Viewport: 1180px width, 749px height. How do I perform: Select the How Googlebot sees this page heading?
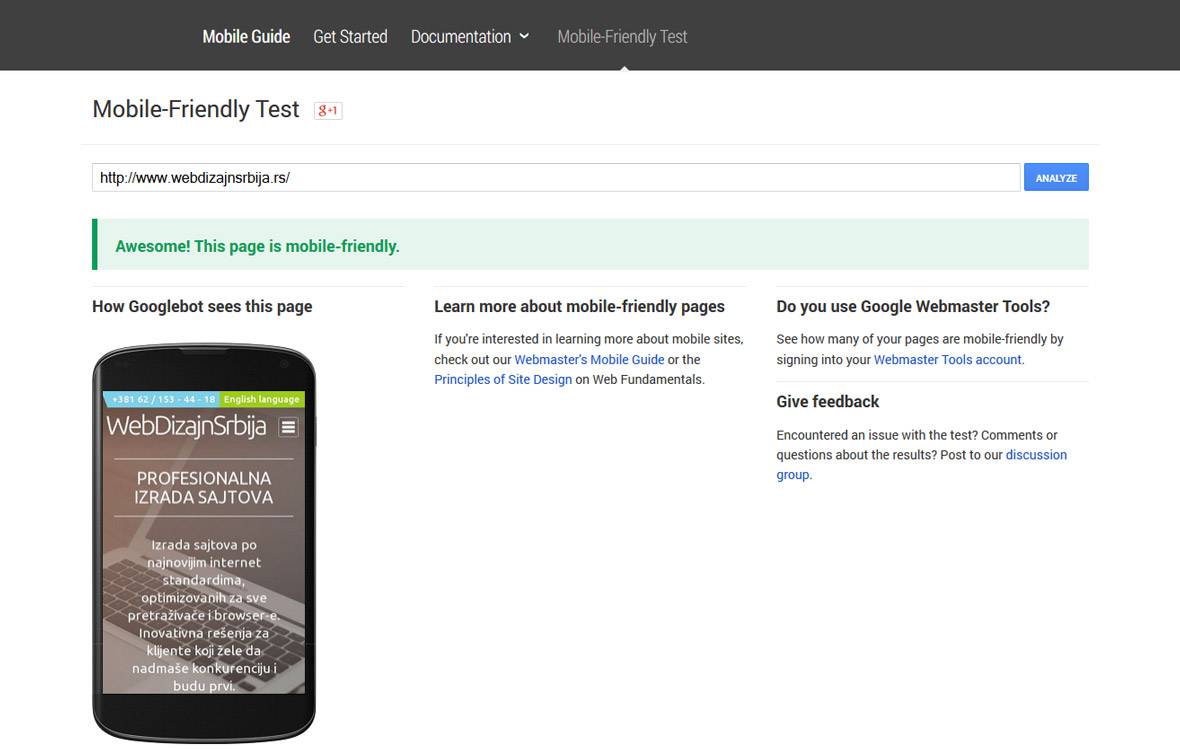coord(202,307)
